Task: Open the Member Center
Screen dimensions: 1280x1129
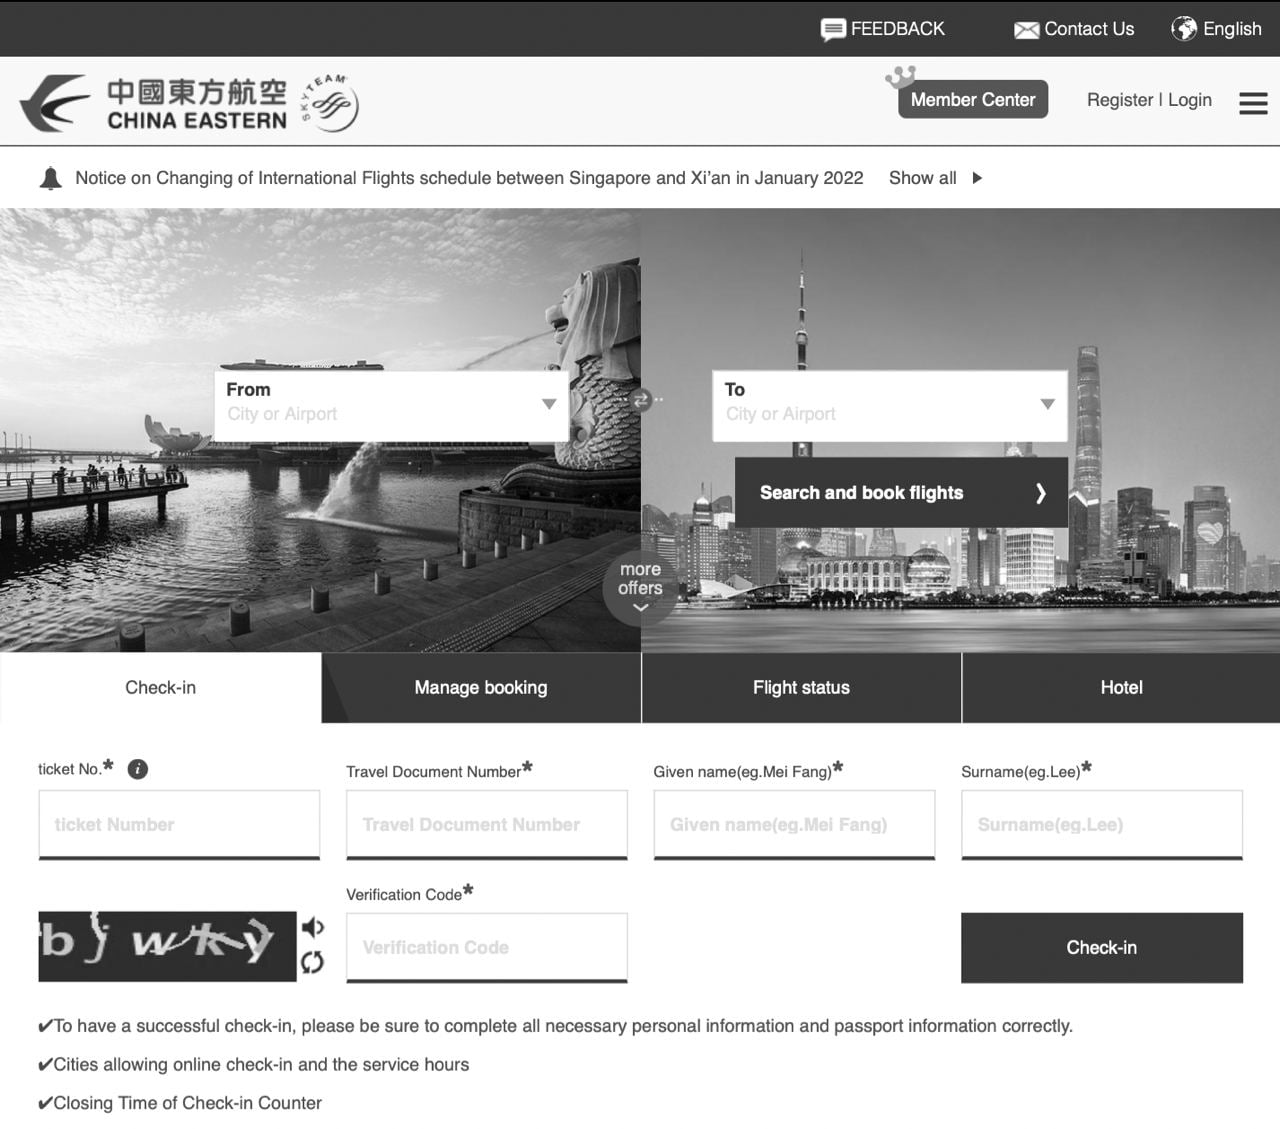Action: pos(972,100)
